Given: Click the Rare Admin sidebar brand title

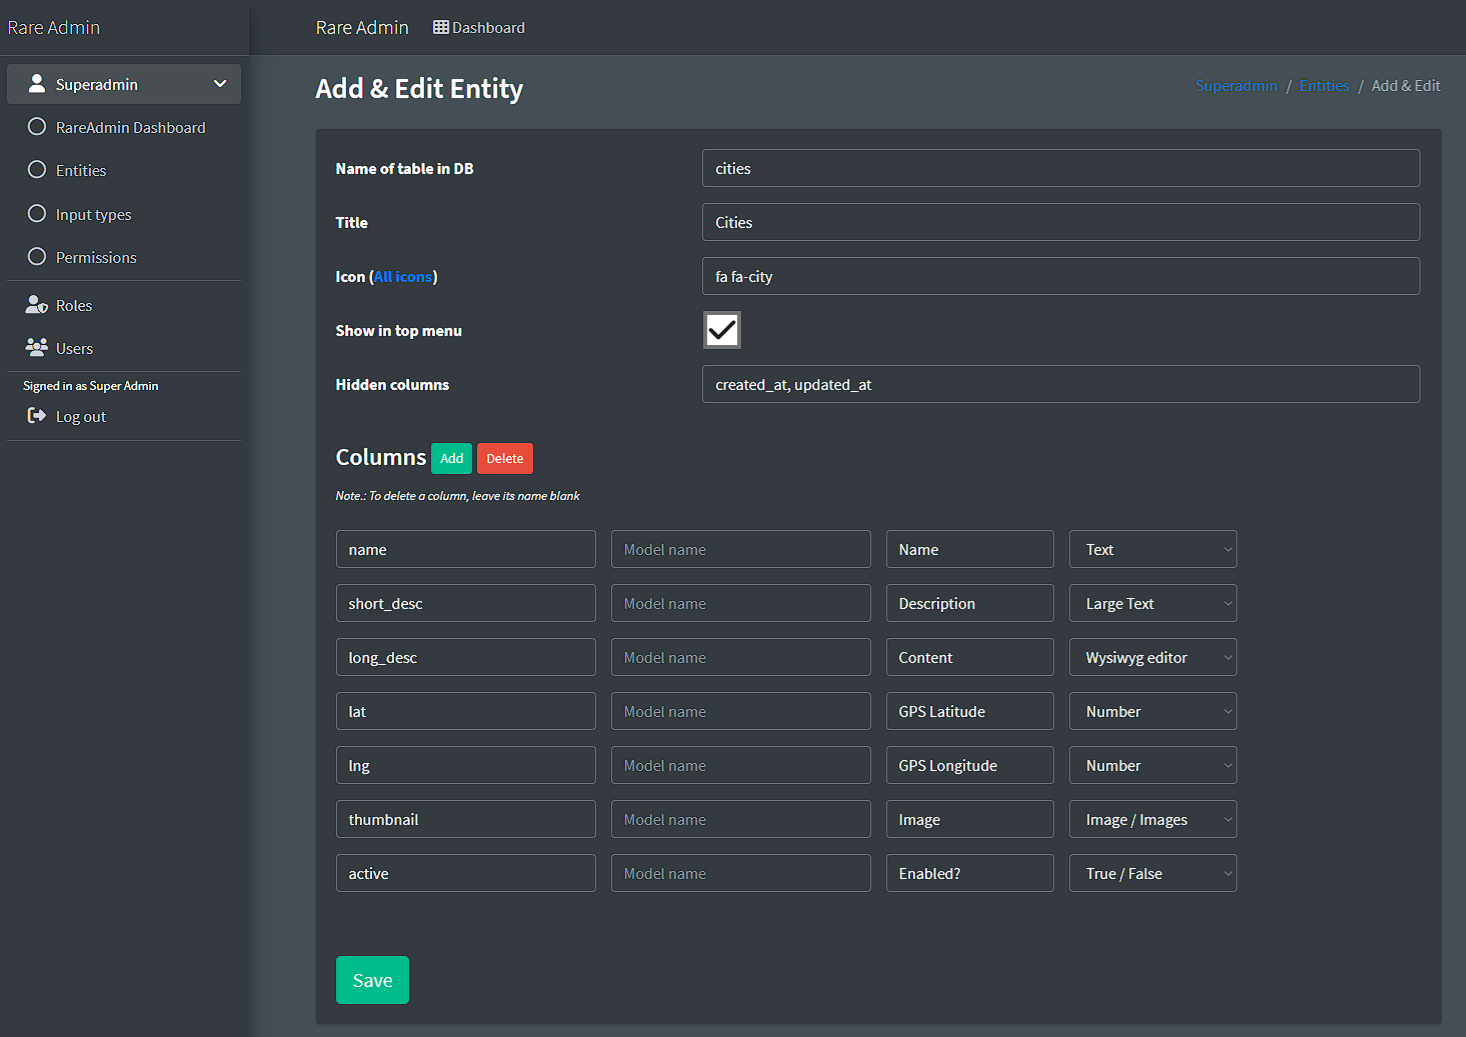Looking at the screenshot, I should pos(54,27).
